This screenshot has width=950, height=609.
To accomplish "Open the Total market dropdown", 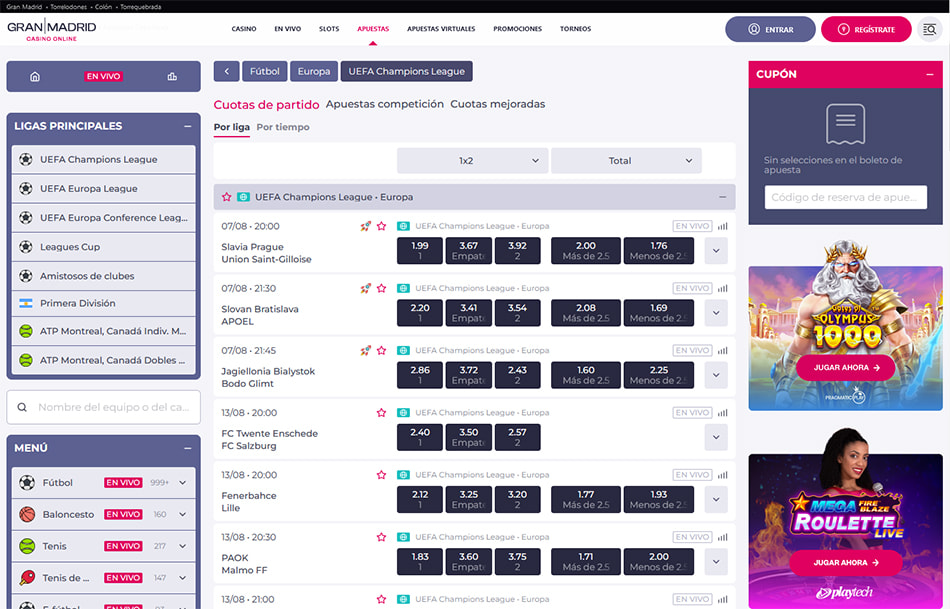I will click(626, 161).
